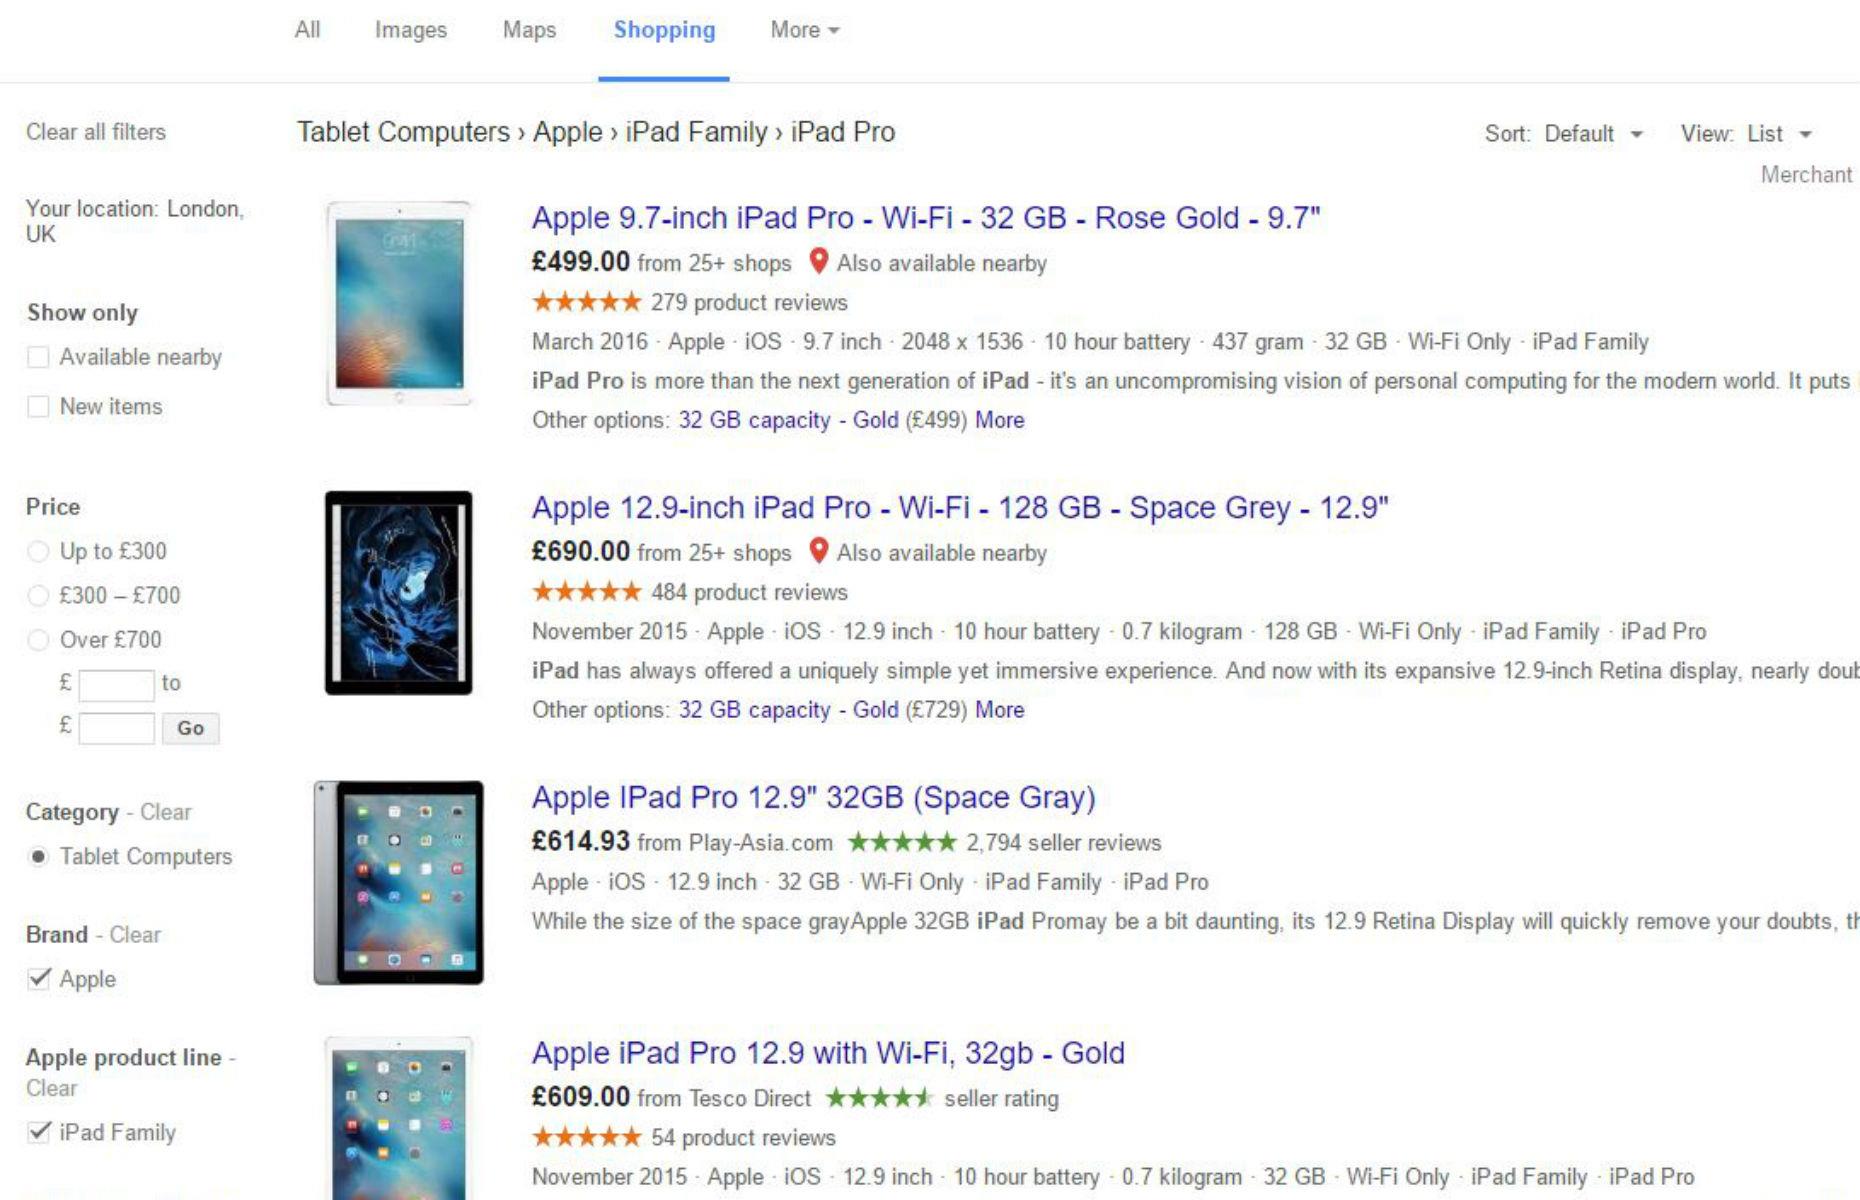Click the map pin icon beside £499.00 listing
Screen dimensions: 1860x1200
click(818, 262)
